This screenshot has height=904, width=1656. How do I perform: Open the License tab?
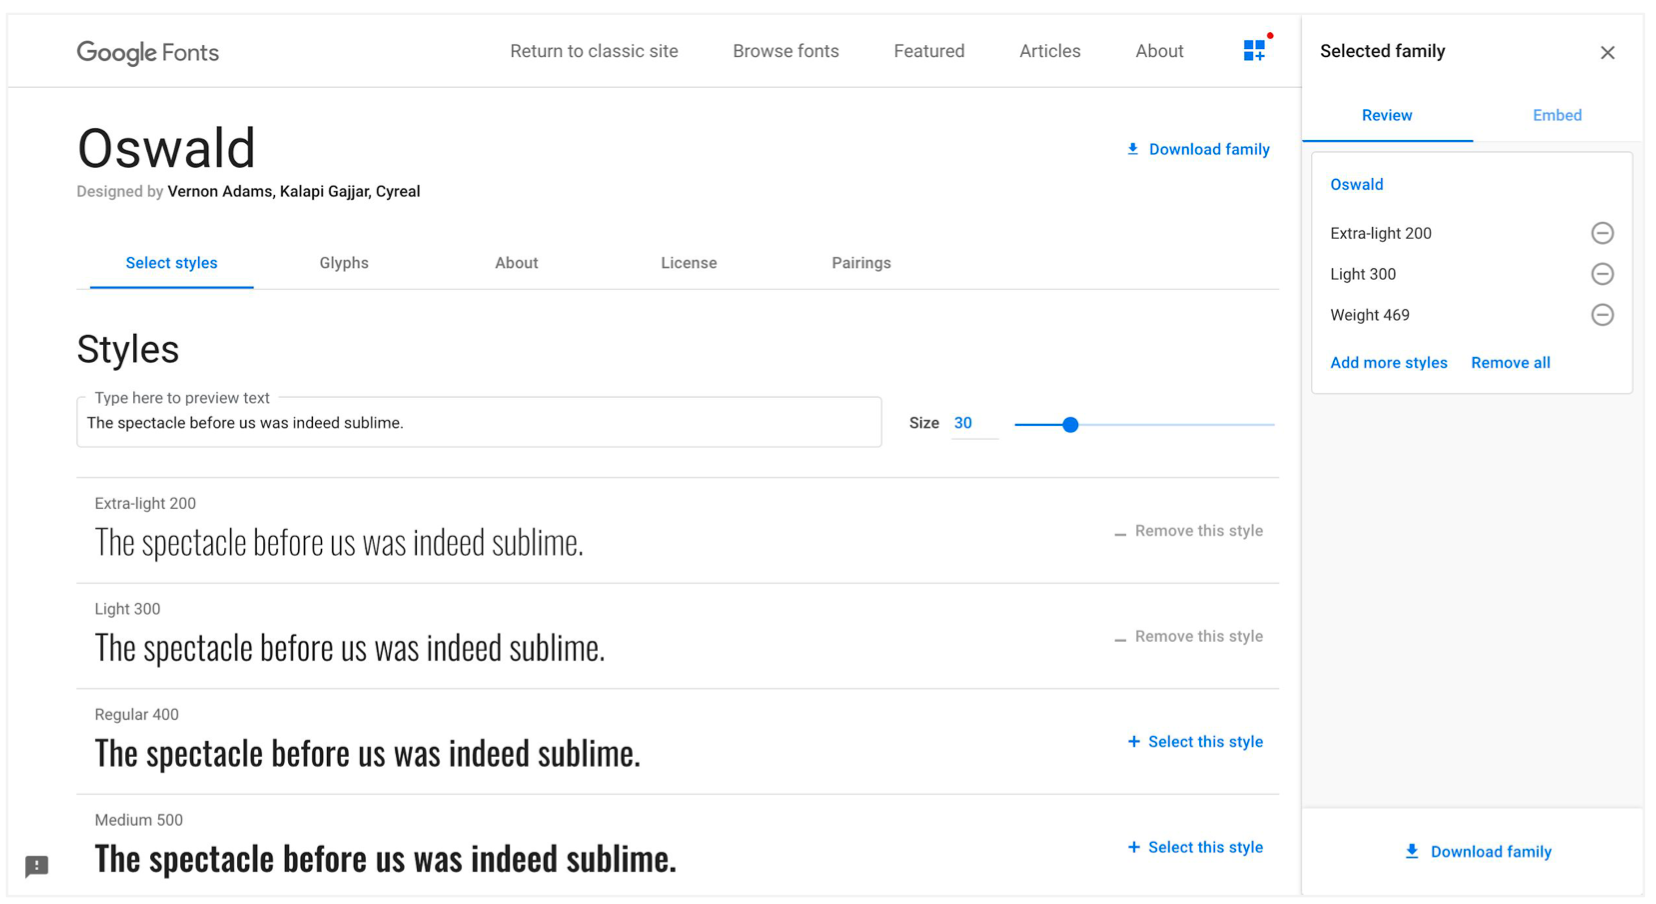(x=689, y=263)
